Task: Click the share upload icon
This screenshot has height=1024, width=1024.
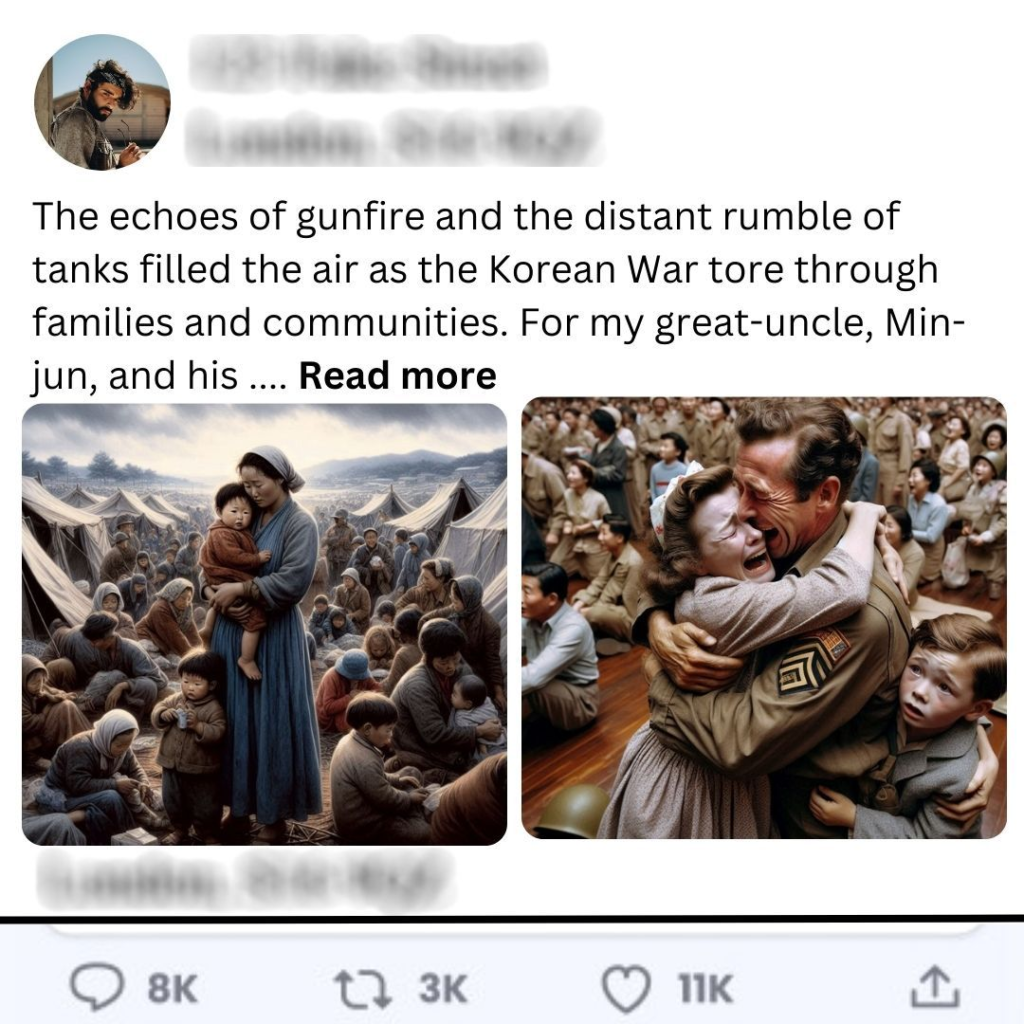Action: coord(934,989)
